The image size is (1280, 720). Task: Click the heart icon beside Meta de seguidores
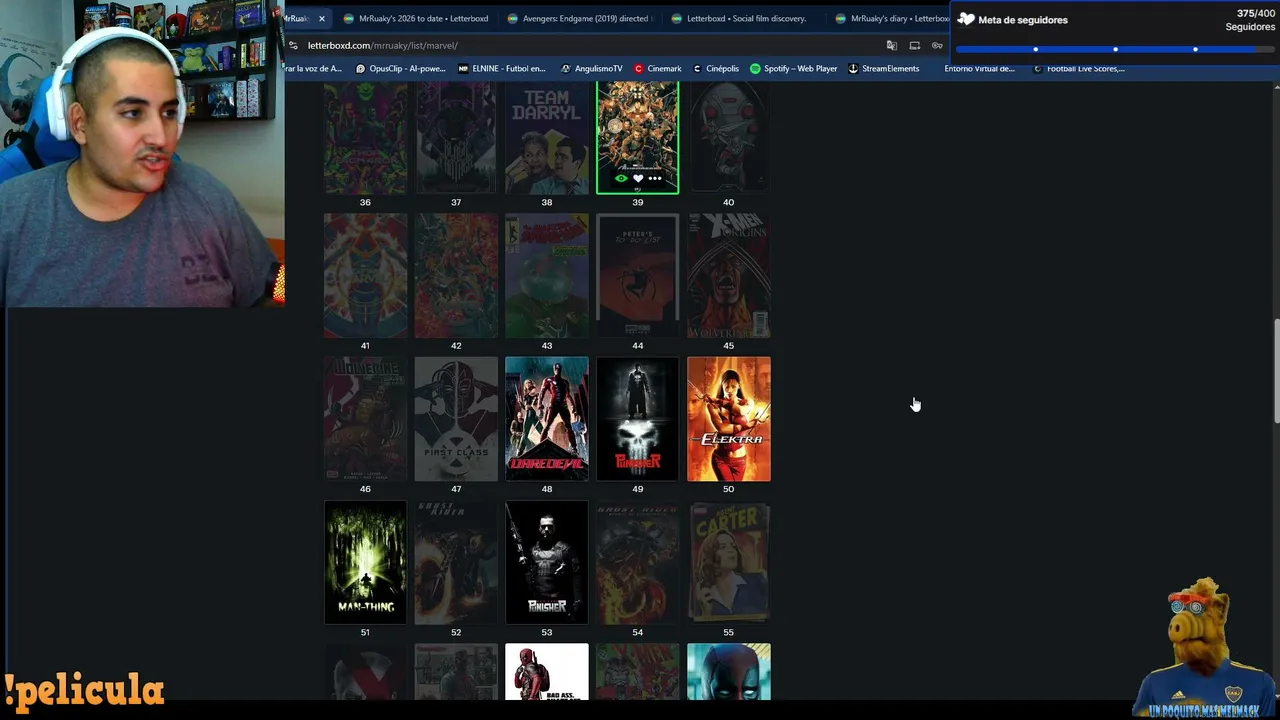966,19
